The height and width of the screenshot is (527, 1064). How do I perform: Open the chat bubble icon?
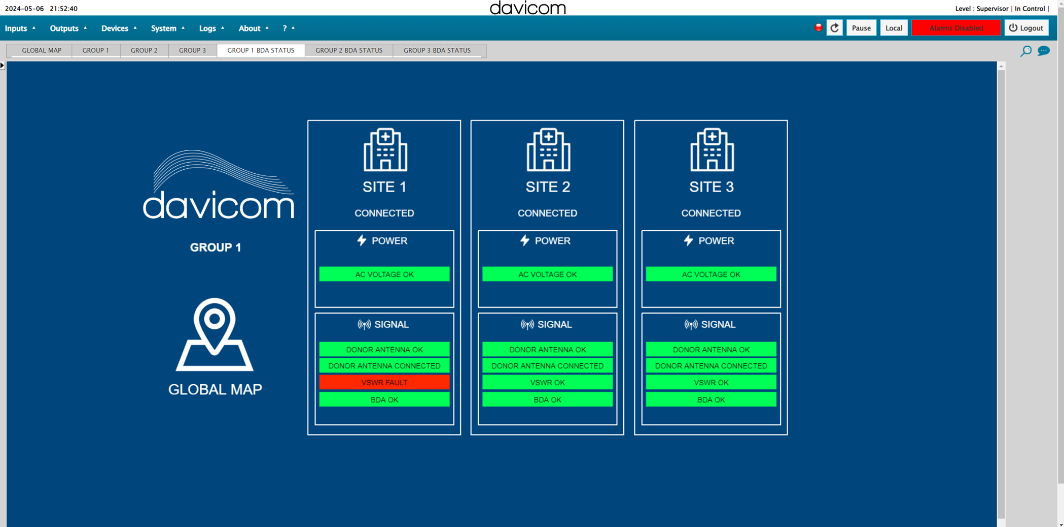[1043, 51]
